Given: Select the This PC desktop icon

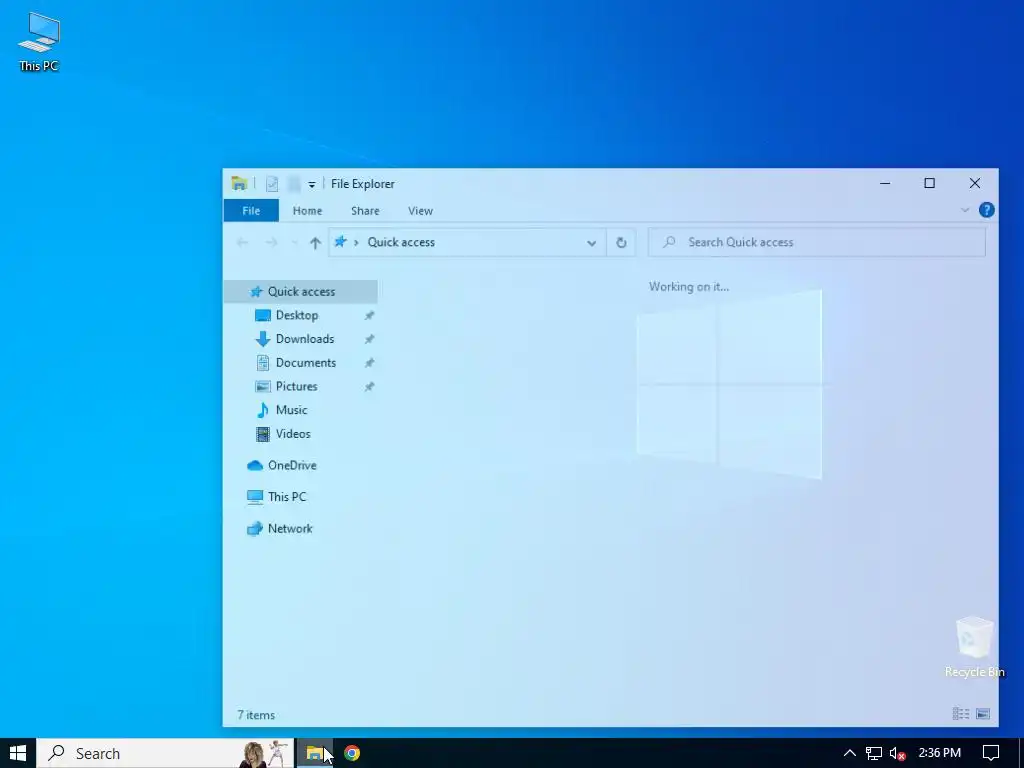Looking at the screenshot, I should point(39,41).
